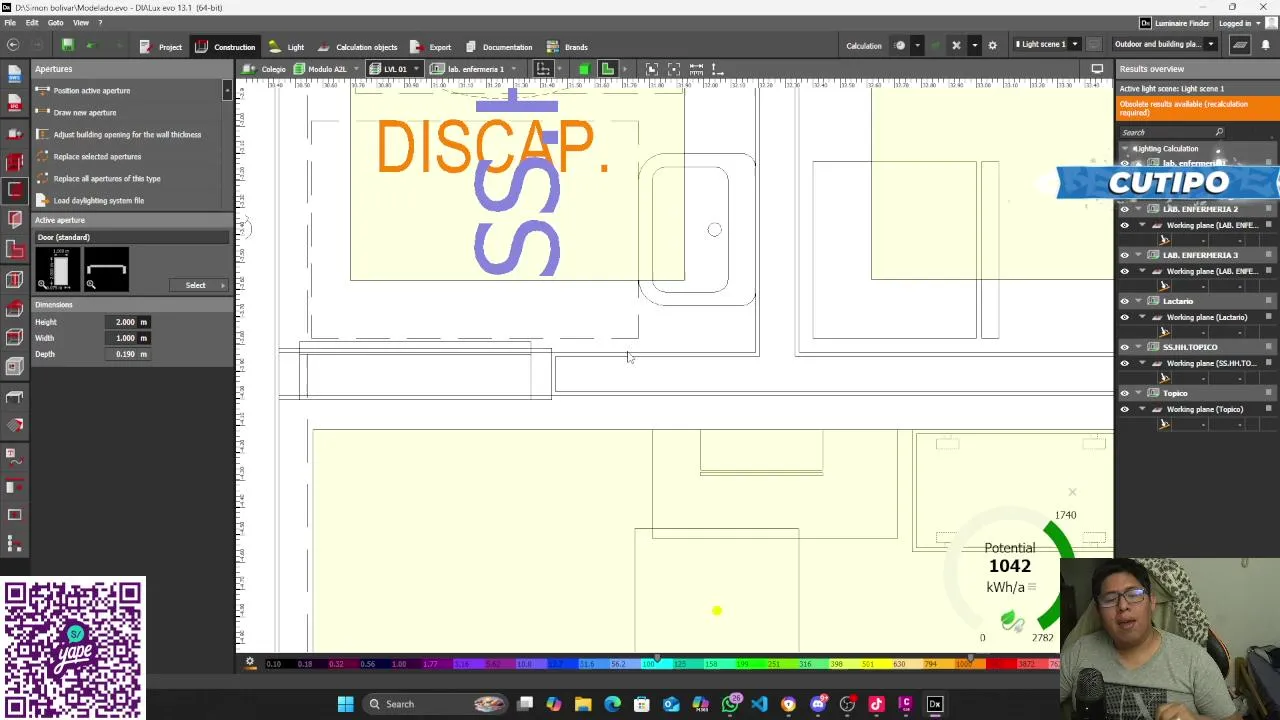Image resolution: width=1280 pixels, height=720 pixels.
Task: Open the Goto menu
Action: pos(56,22)
